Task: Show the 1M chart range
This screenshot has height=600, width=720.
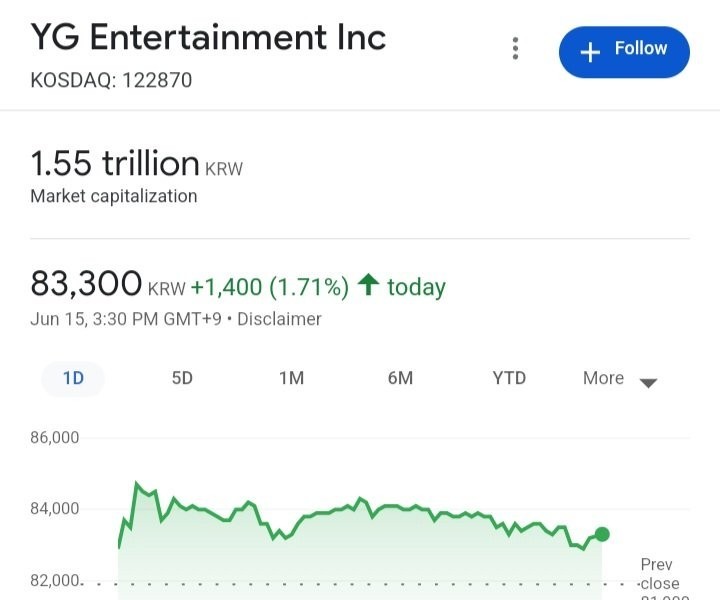Action: [x=291, y=378]
